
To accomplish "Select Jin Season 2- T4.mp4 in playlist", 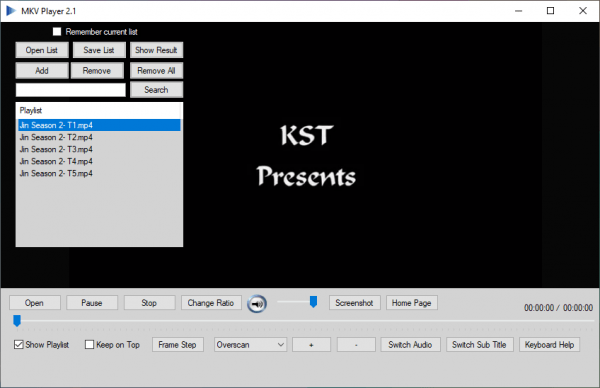I will pyautogui.click(x=99, y=161).
